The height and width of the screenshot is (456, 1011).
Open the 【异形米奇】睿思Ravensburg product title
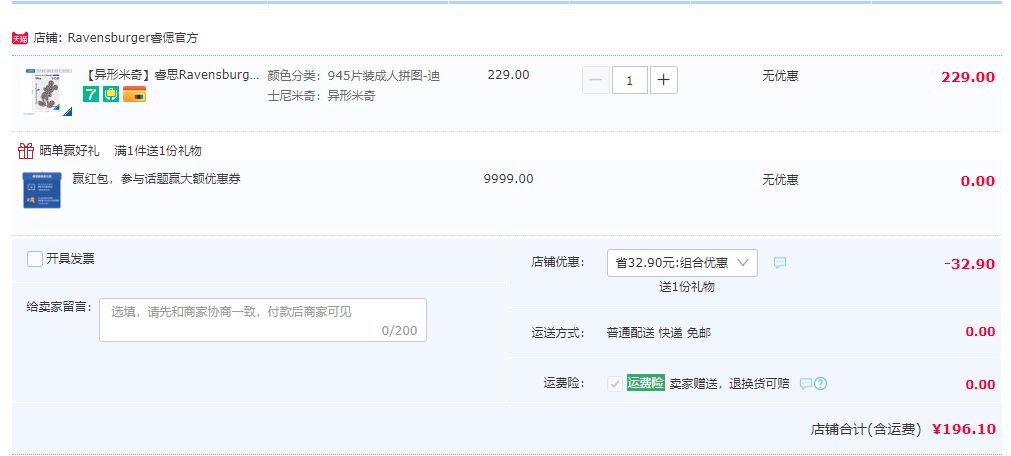click(172, 75)
